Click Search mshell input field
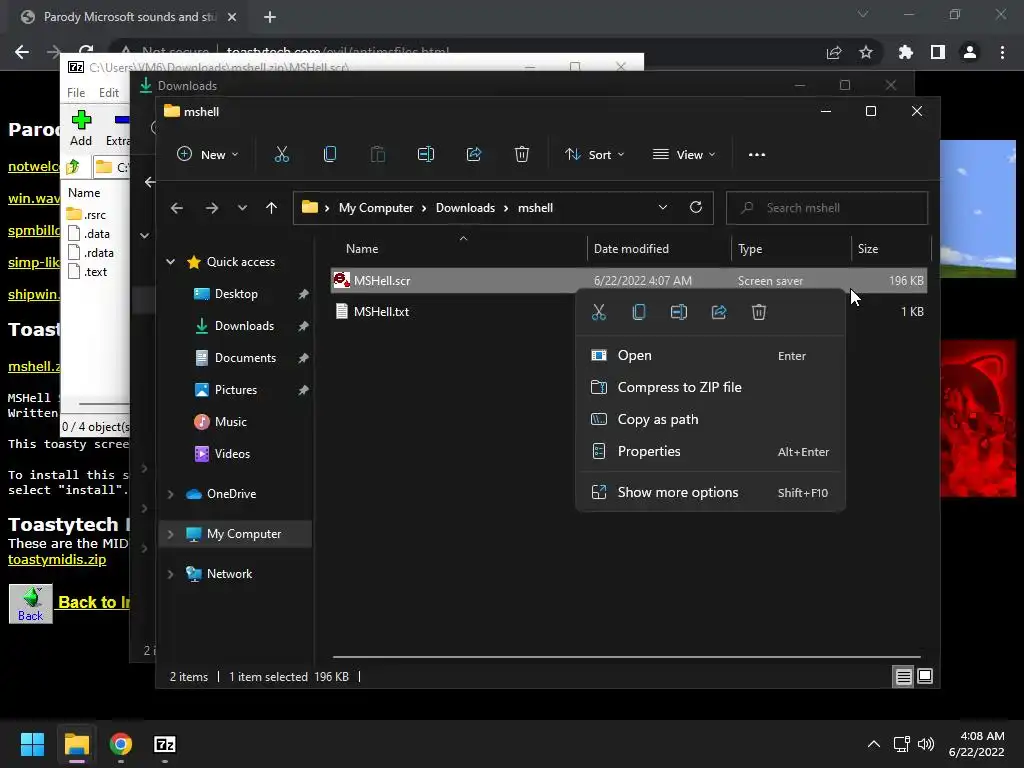The height and width of the screenshot is (768, 1024). (x=827, y=208)
